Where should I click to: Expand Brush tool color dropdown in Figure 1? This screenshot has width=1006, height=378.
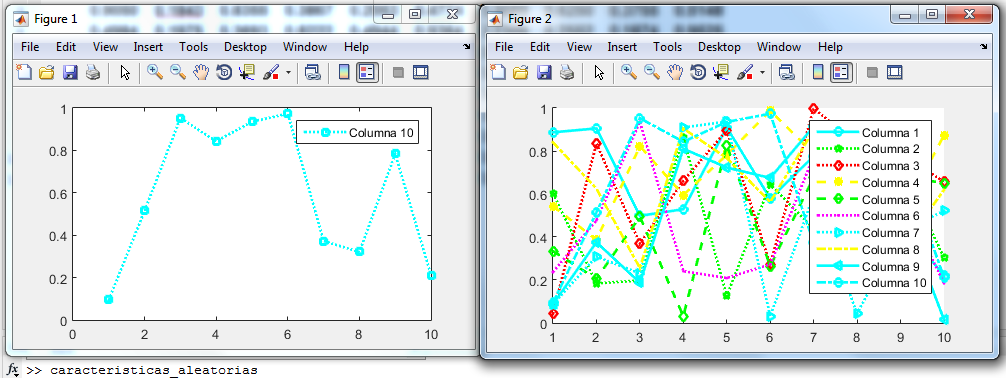coord(288,73)
